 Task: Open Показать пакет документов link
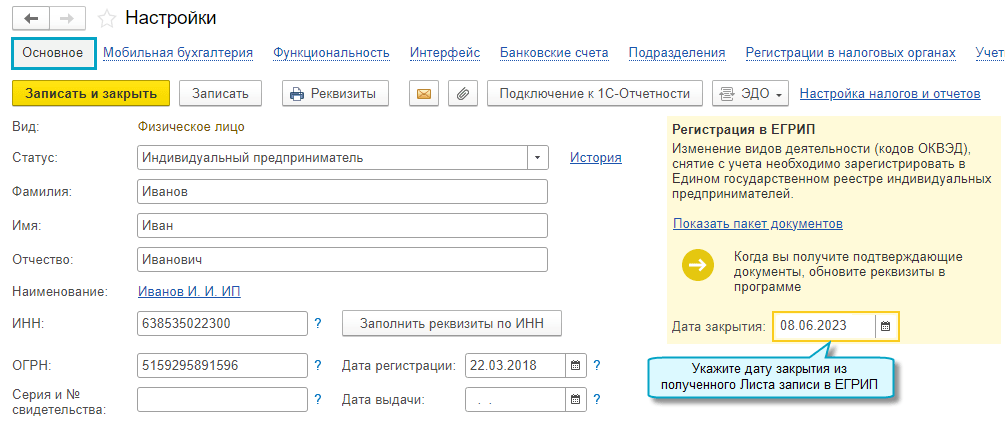757,224
